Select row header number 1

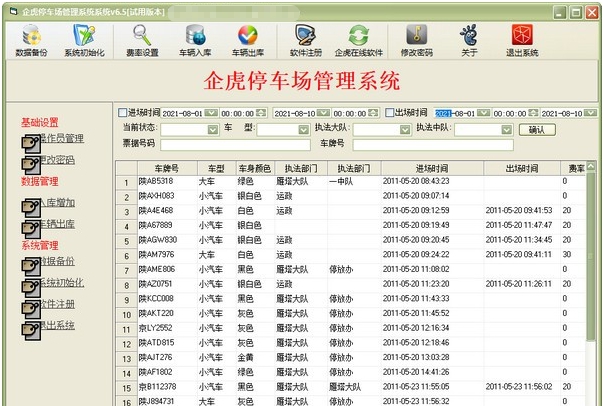click(x=127, y=183)
